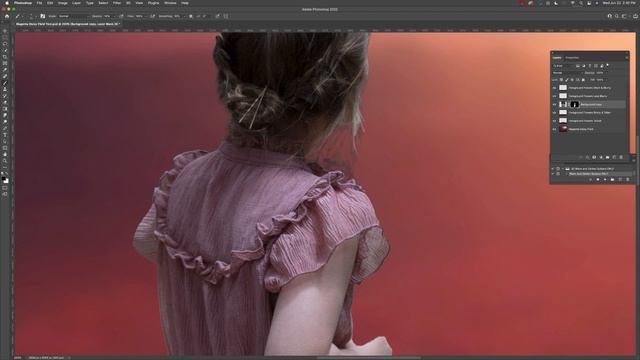Select the Crop tool
640x360 pixels.
[5, 57]
